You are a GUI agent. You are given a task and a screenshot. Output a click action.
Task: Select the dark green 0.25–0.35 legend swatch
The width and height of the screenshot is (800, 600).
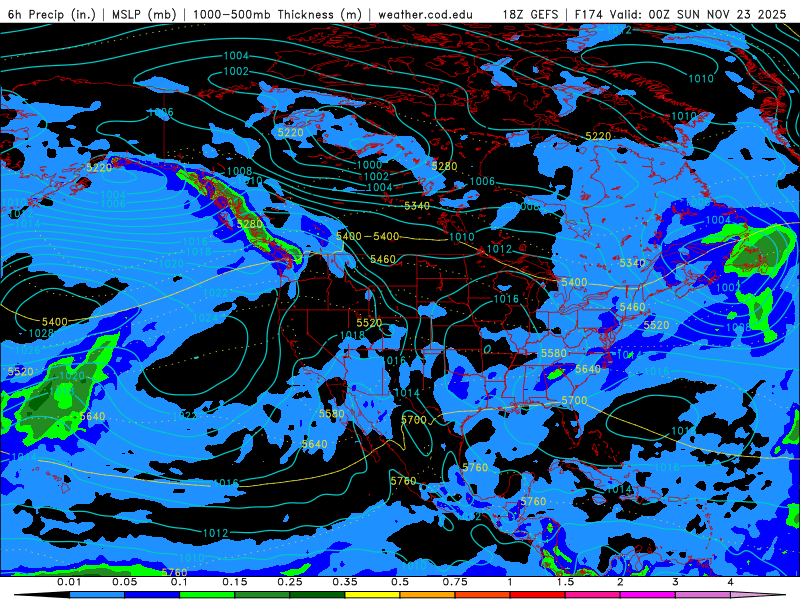(317, 595)
